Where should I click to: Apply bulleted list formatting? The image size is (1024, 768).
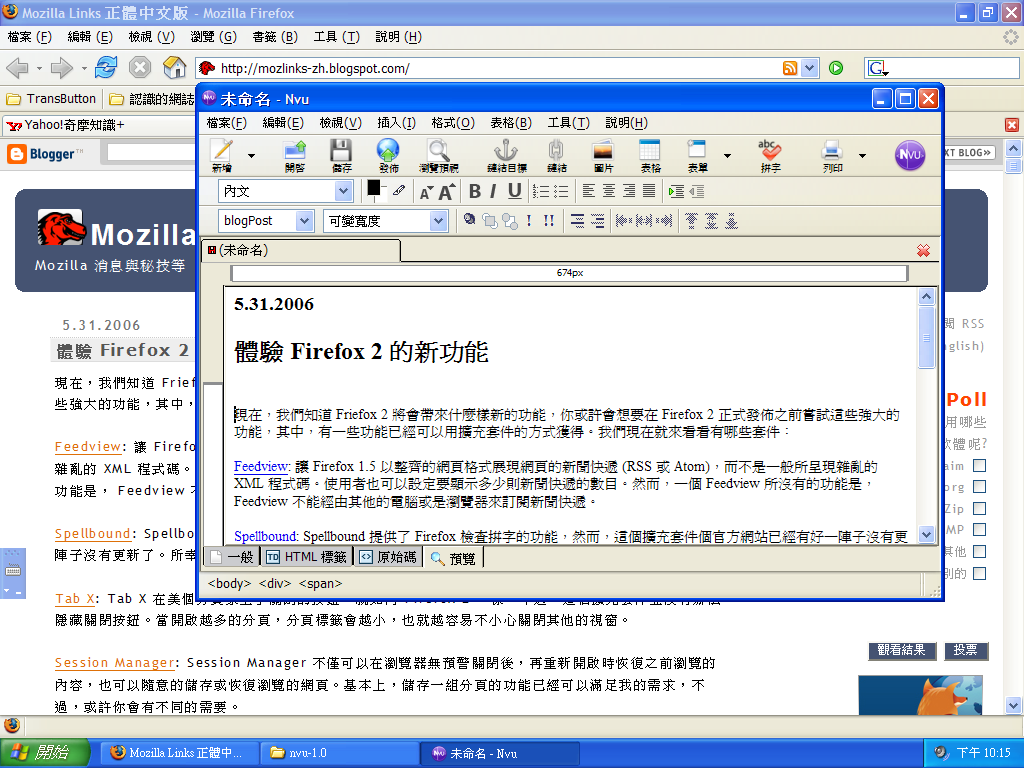[x=561, y=191]
